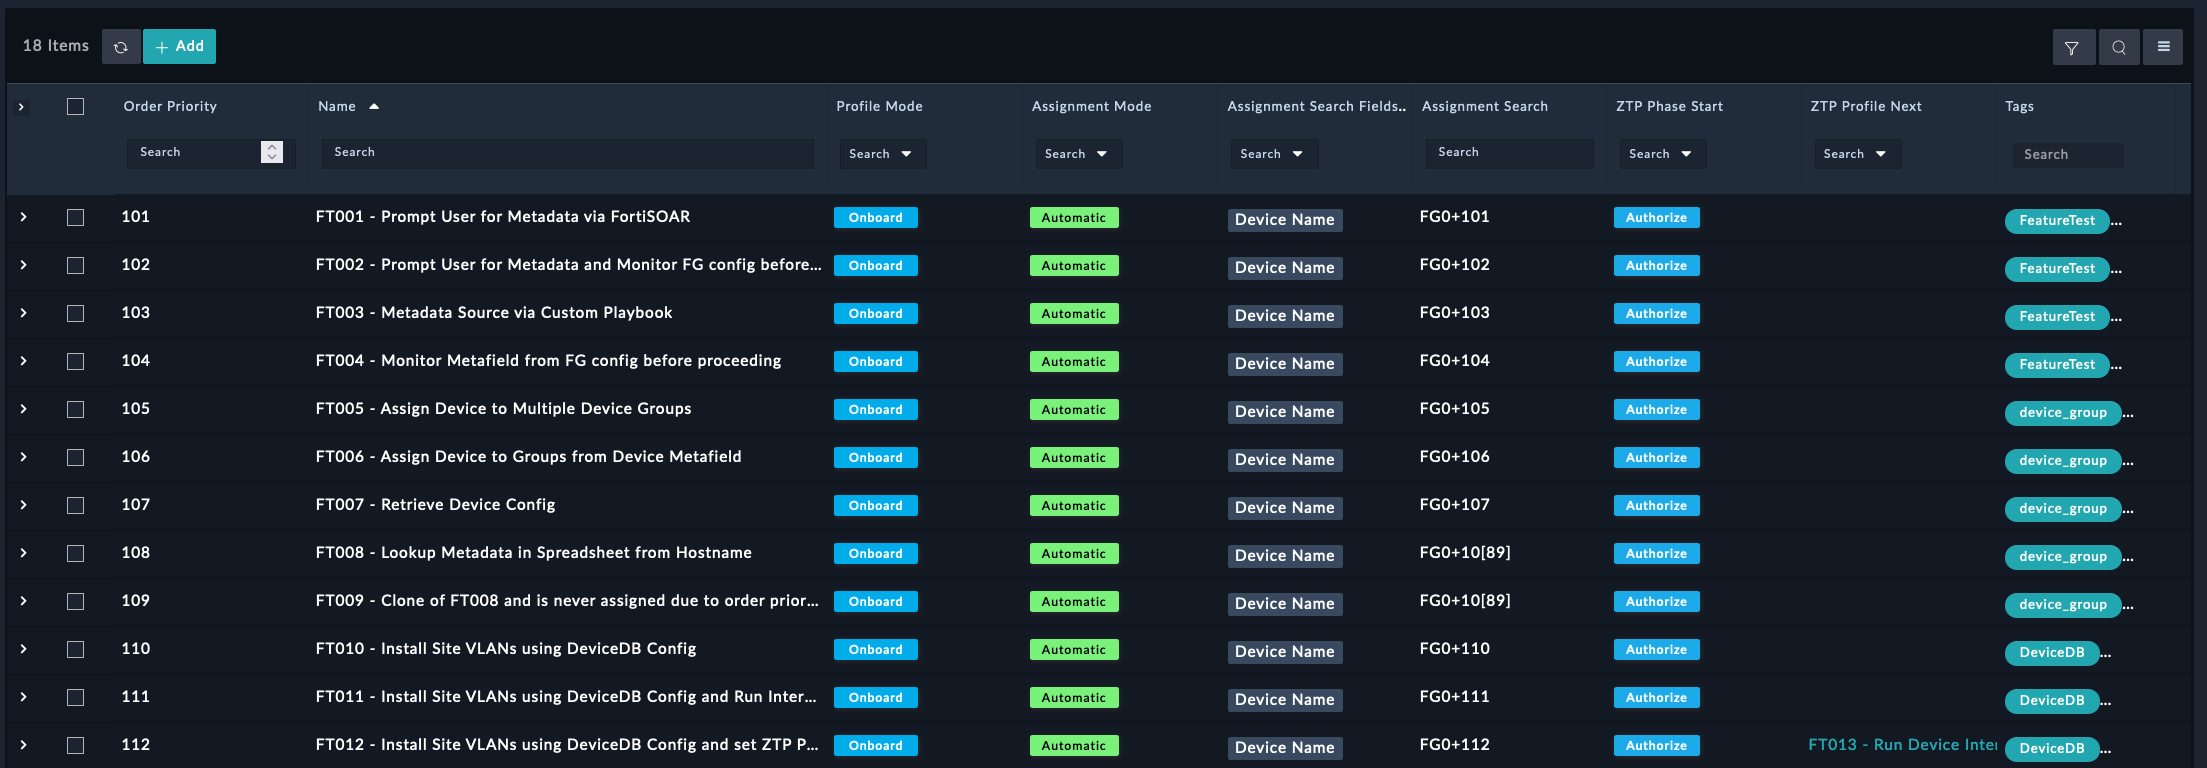Click Automatic badge in row 104

tap(1074, 362)
